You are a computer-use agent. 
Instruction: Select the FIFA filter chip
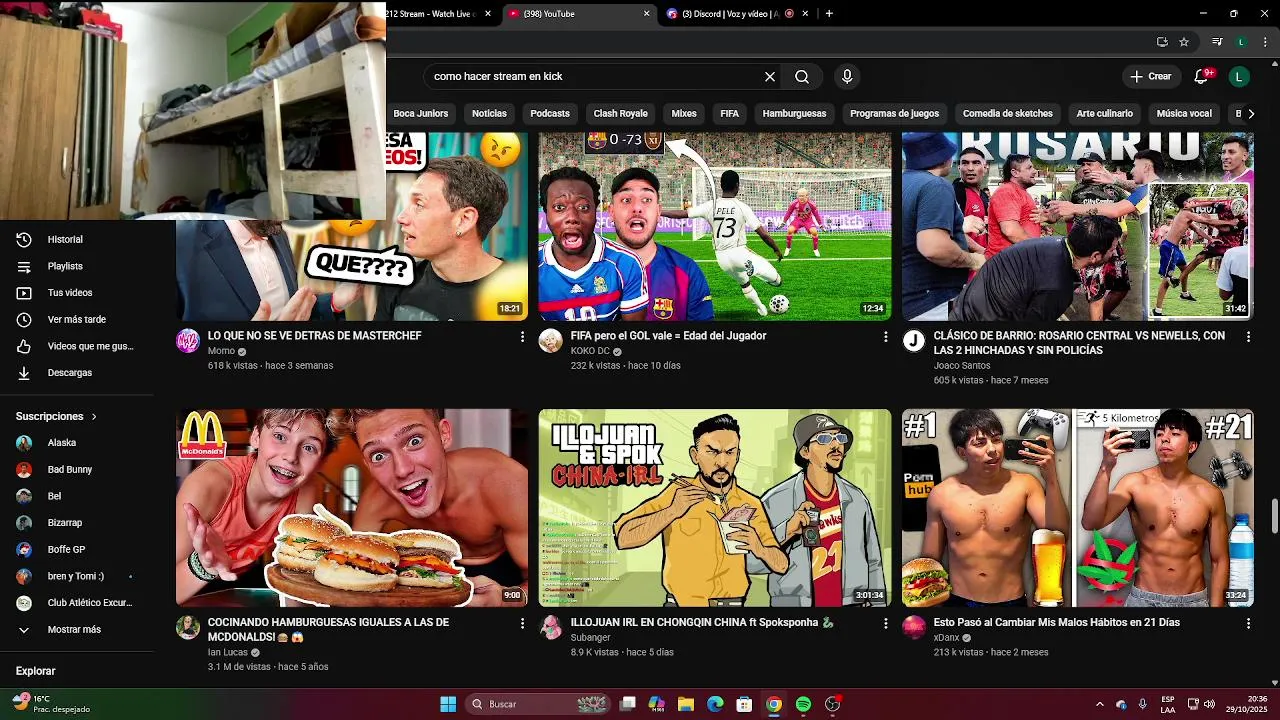[730, 114]
